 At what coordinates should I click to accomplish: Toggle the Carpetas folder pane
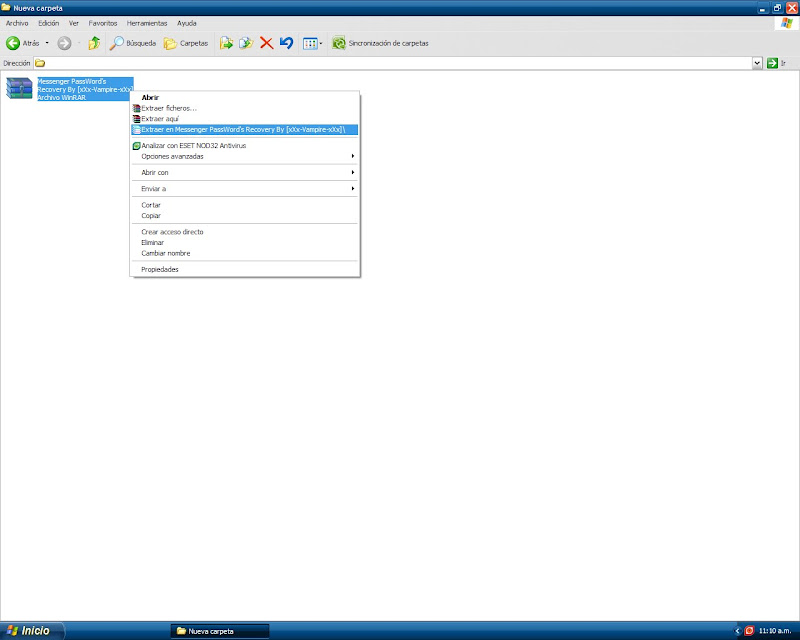click(x=186, y=43)
